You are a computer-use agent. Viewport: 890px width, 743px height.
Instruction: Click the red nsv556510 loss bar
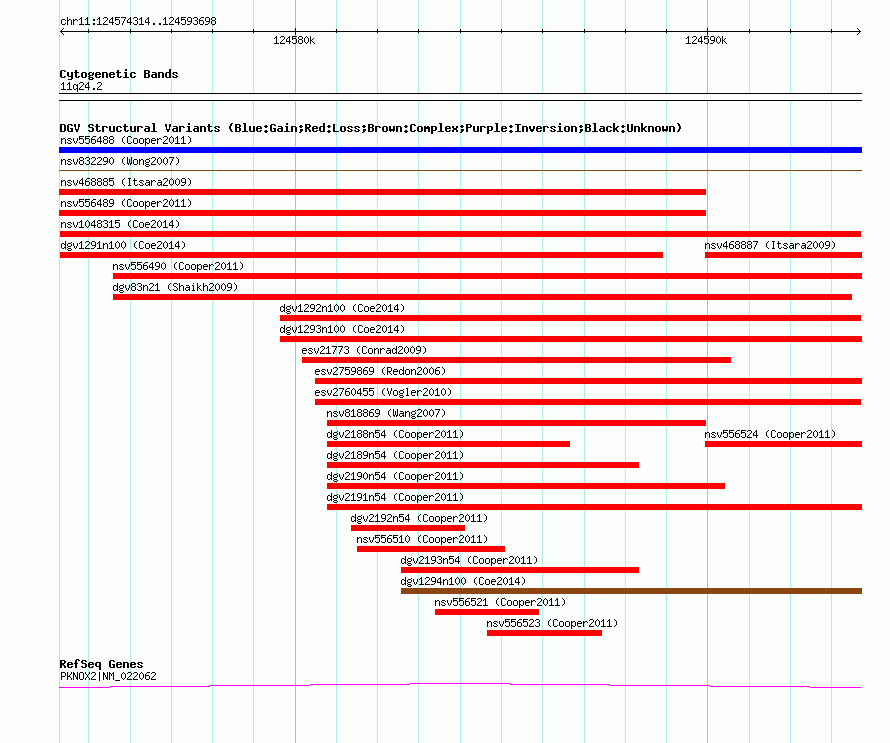coord(431,549)
